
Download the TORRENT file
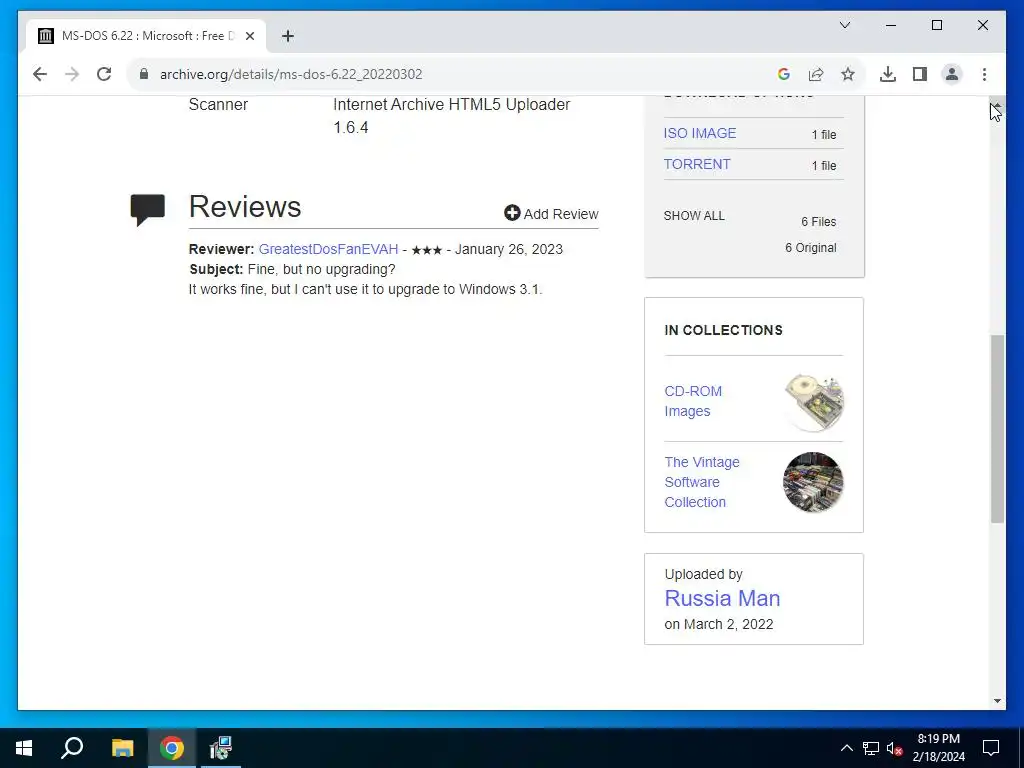[697, 164]
